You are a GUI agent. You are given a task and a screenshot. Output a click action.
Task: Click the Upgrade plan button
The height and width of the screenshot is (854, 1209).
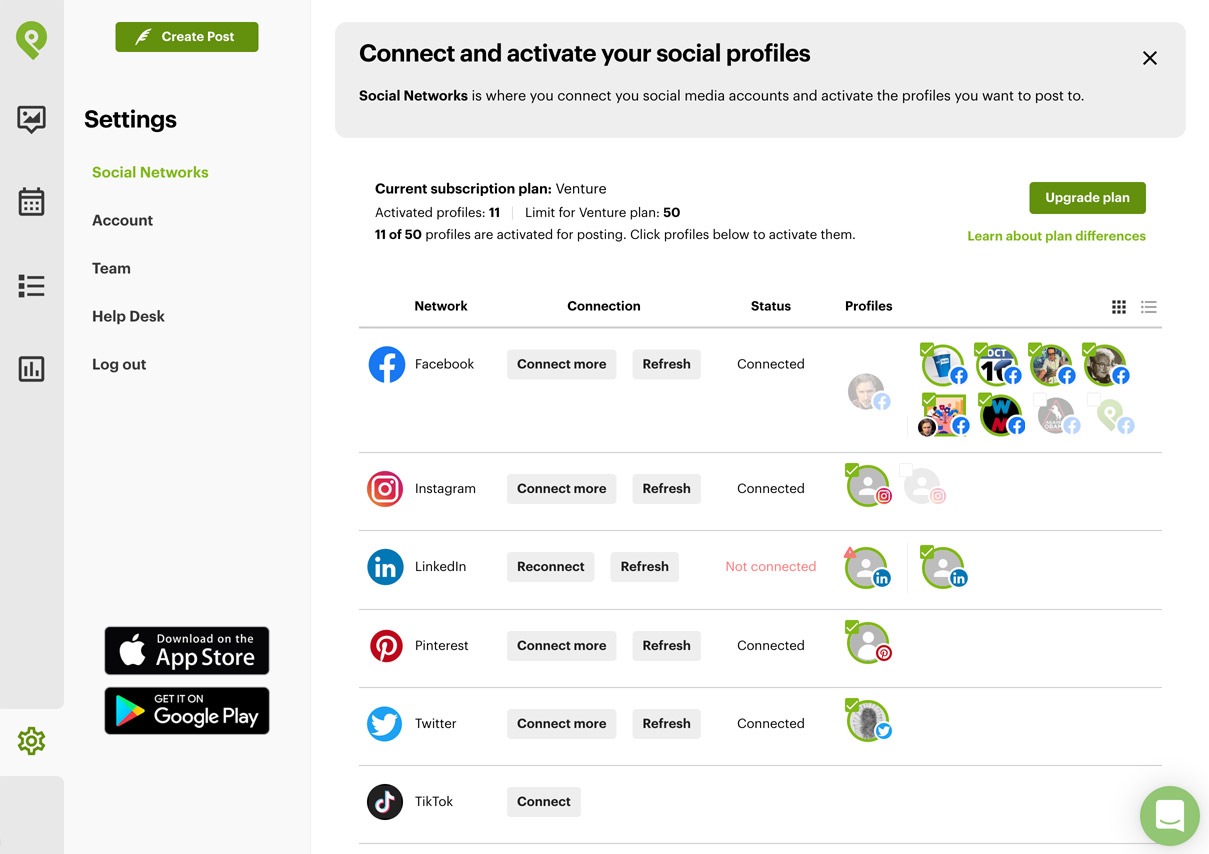point(1087,198)
